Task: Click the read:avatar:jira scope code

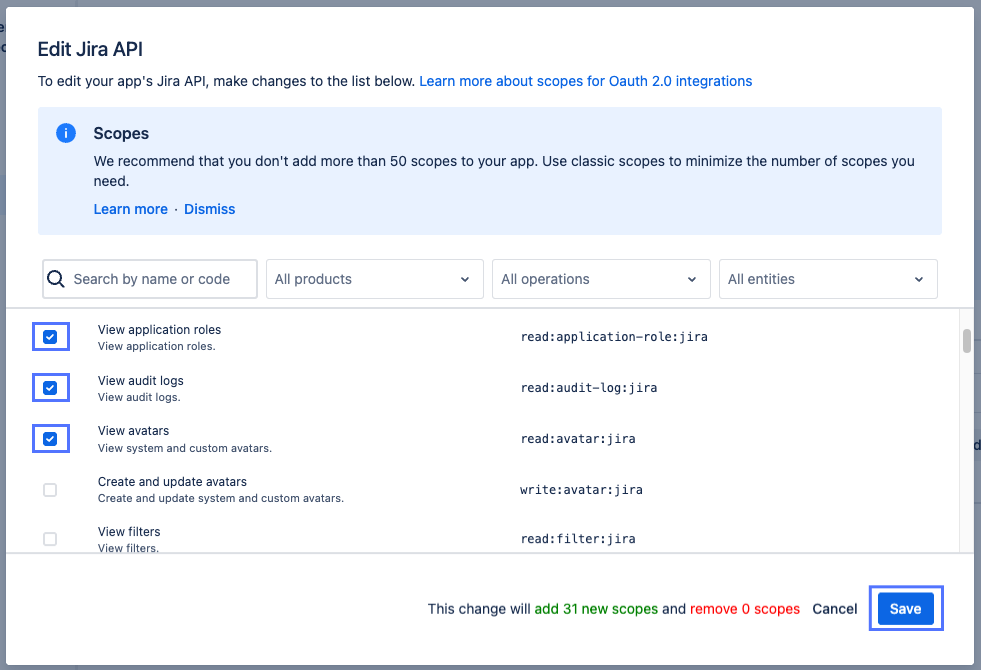Action: [x=578, y=439]
